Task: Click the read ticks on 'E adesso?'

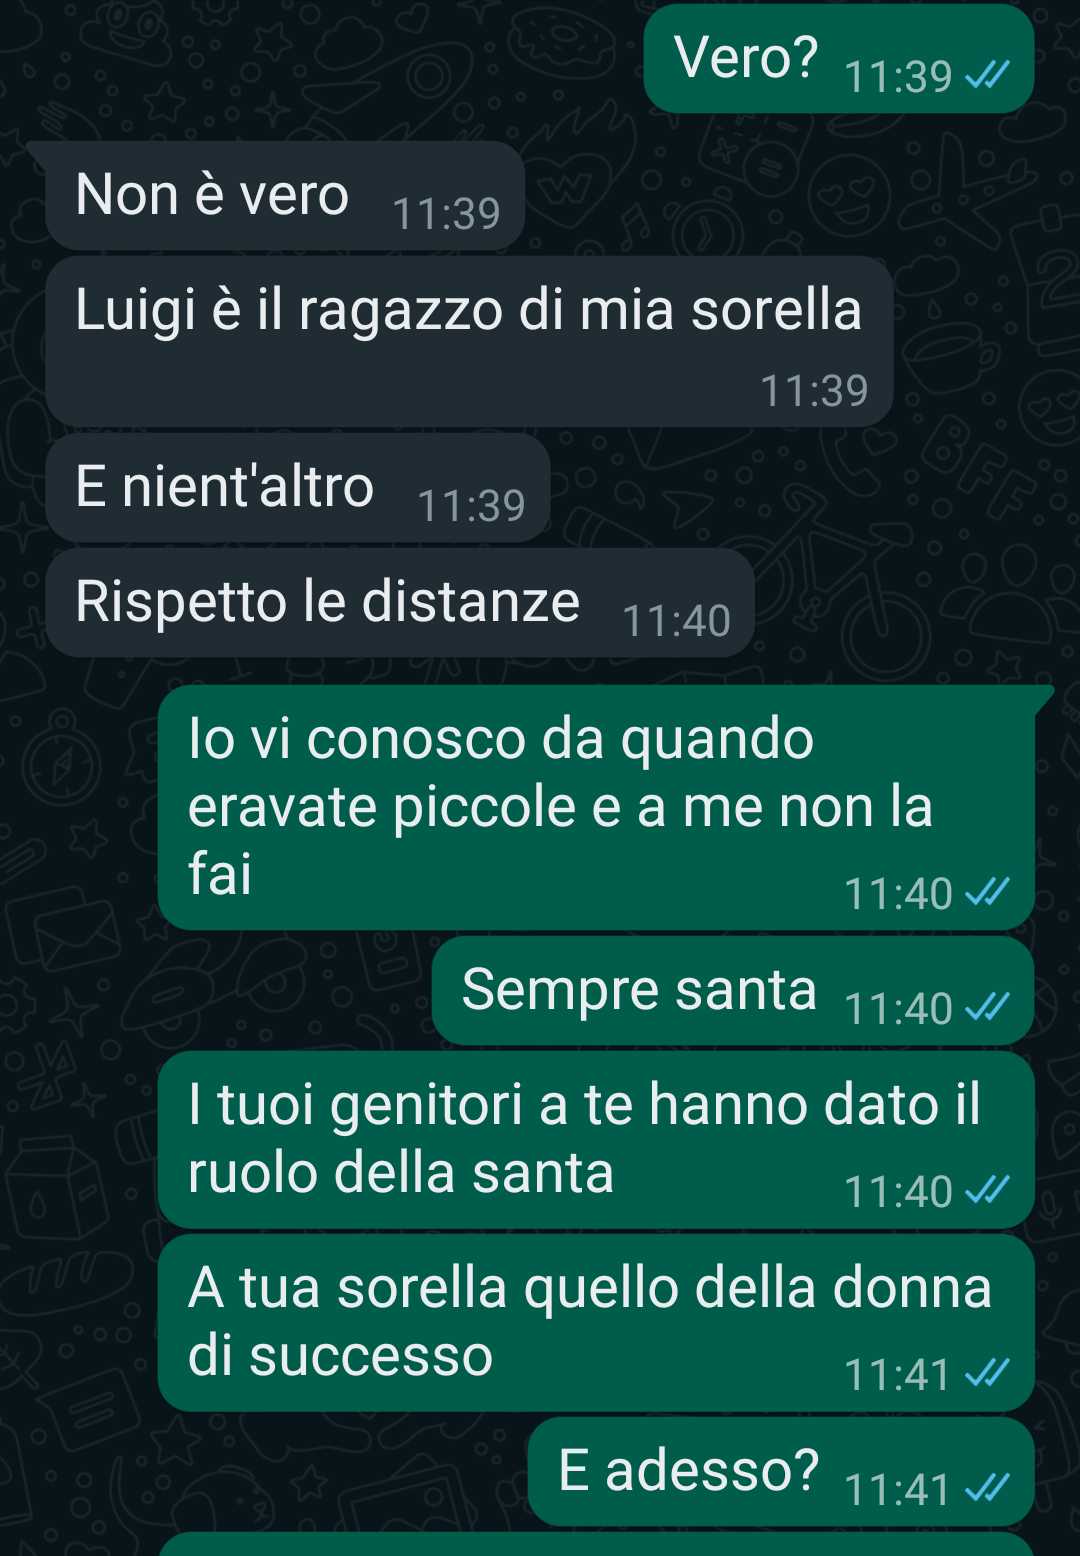Action: pyautogui.click(x=987, y=1489)
